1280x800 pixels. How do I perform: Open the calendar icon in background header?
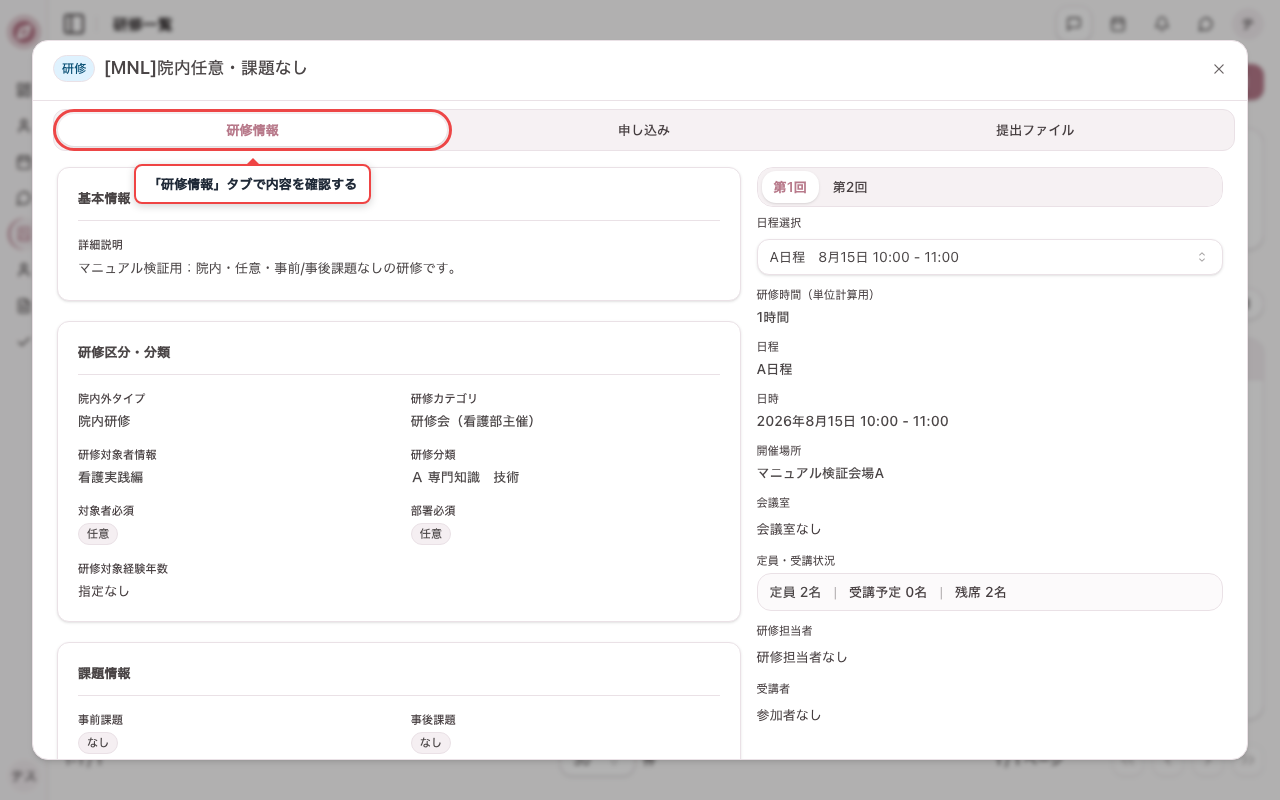pyautogui.click(x=1118, y=23)
